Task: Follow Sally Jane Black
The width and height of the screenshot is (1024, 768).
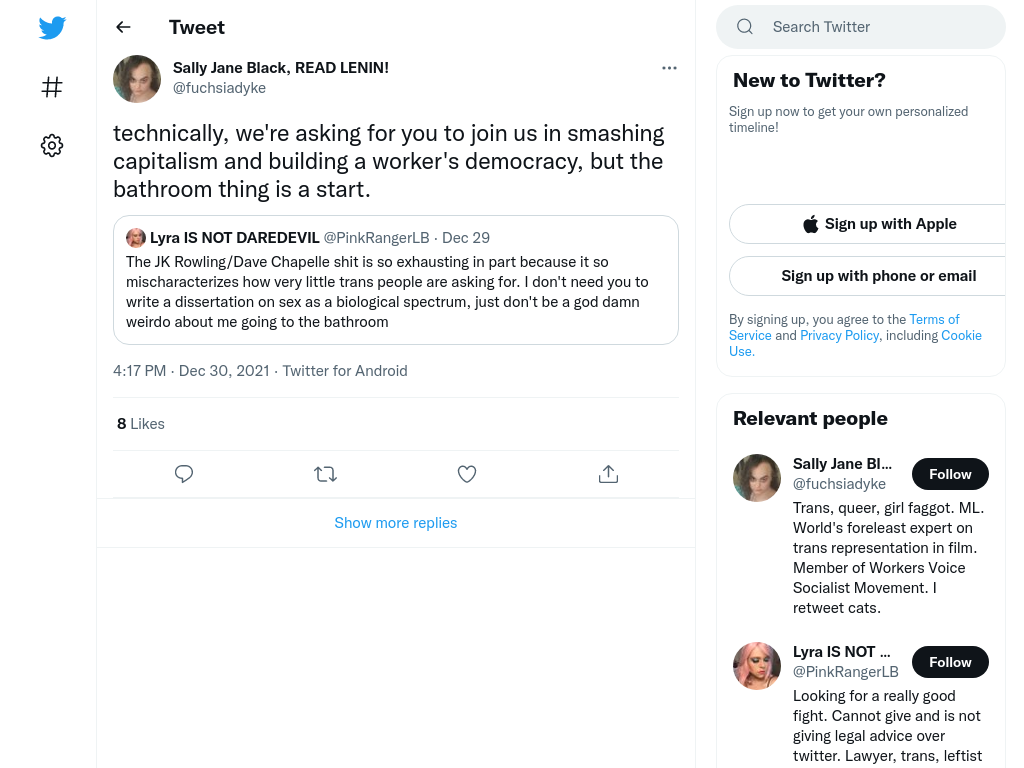Action: tap(950, 474)
